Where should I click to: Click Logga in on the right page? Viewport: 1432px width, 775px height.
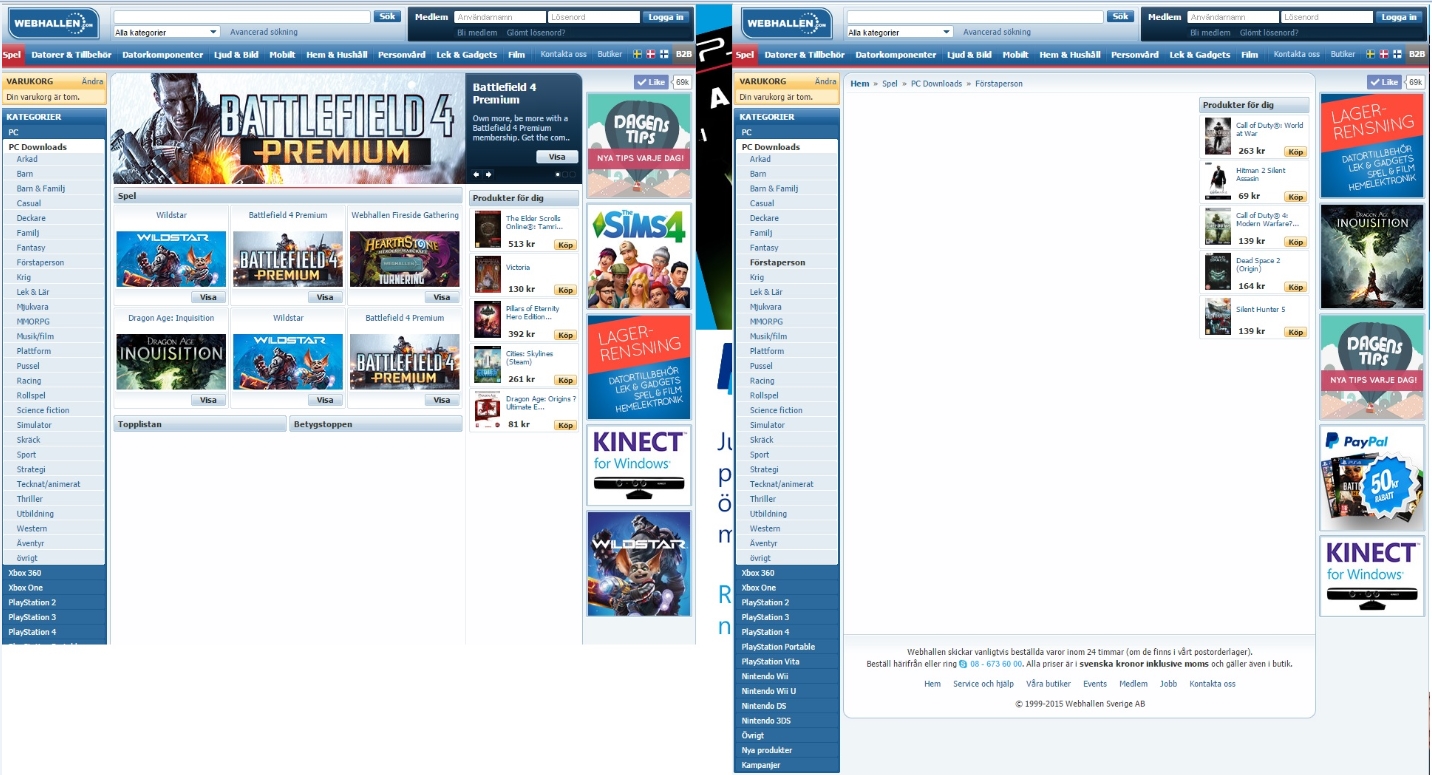coord(1399,17)
